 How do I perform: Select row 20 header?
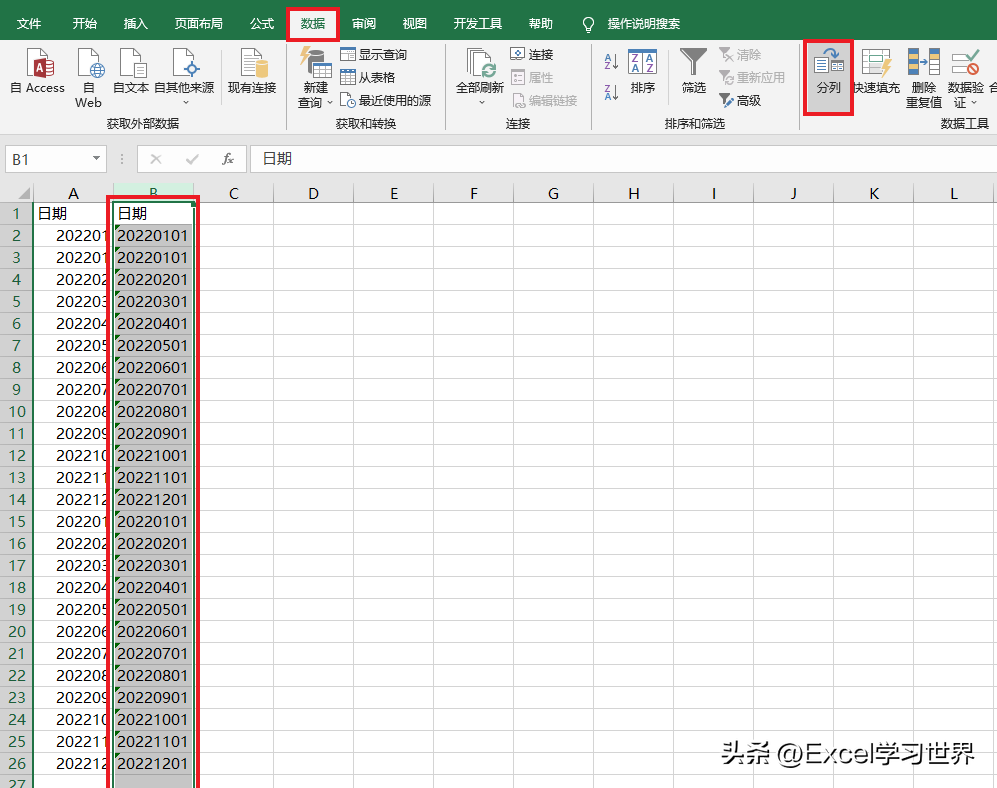pyautogui.click(x=17, y=632)
